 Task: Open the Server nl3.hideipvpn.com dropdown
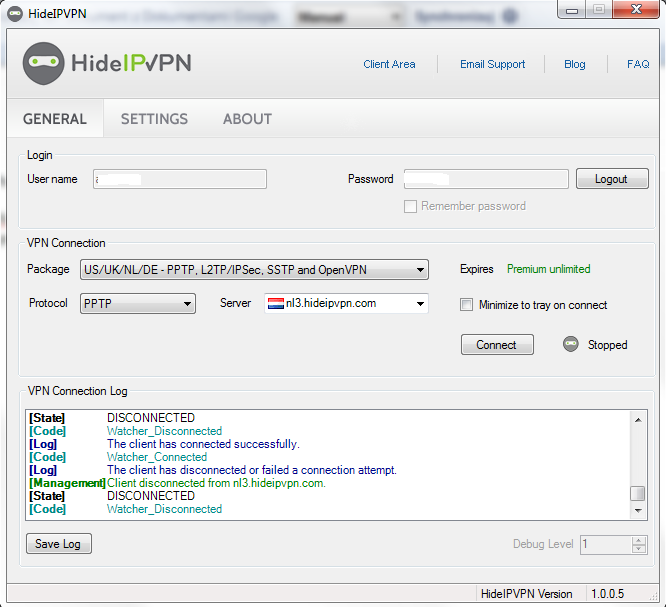346,303
